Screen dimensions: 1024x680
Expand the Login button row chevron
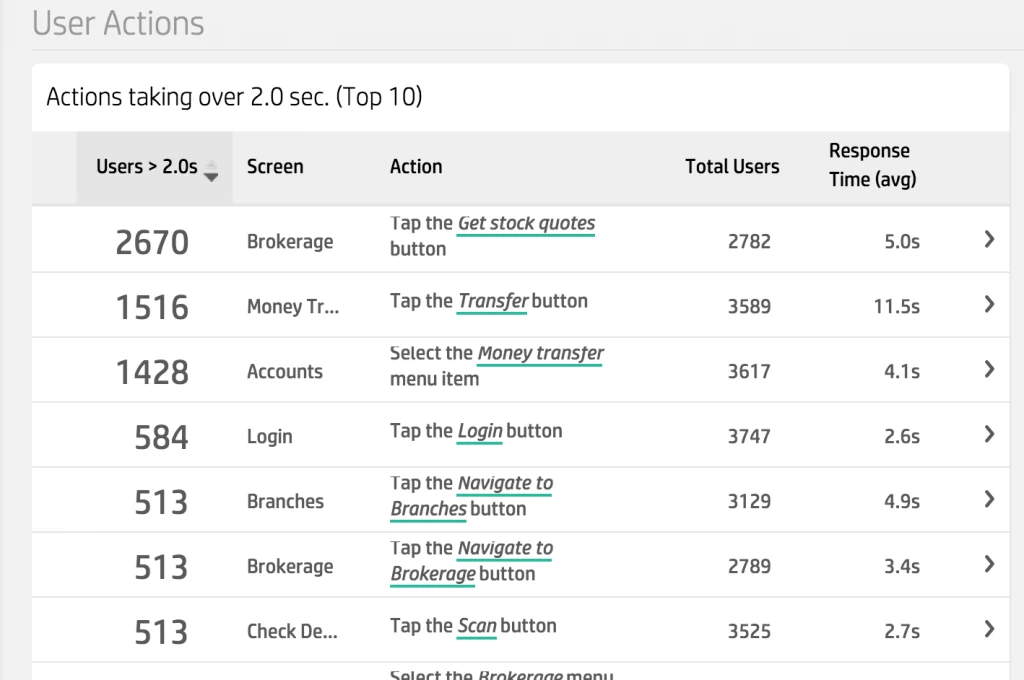[x=989, y=434]
